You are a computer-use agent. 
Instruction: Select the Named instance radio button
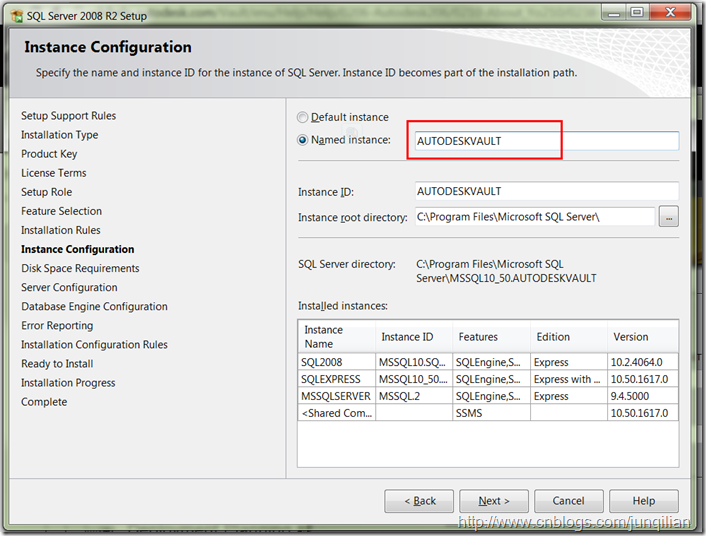pos(303,140)
